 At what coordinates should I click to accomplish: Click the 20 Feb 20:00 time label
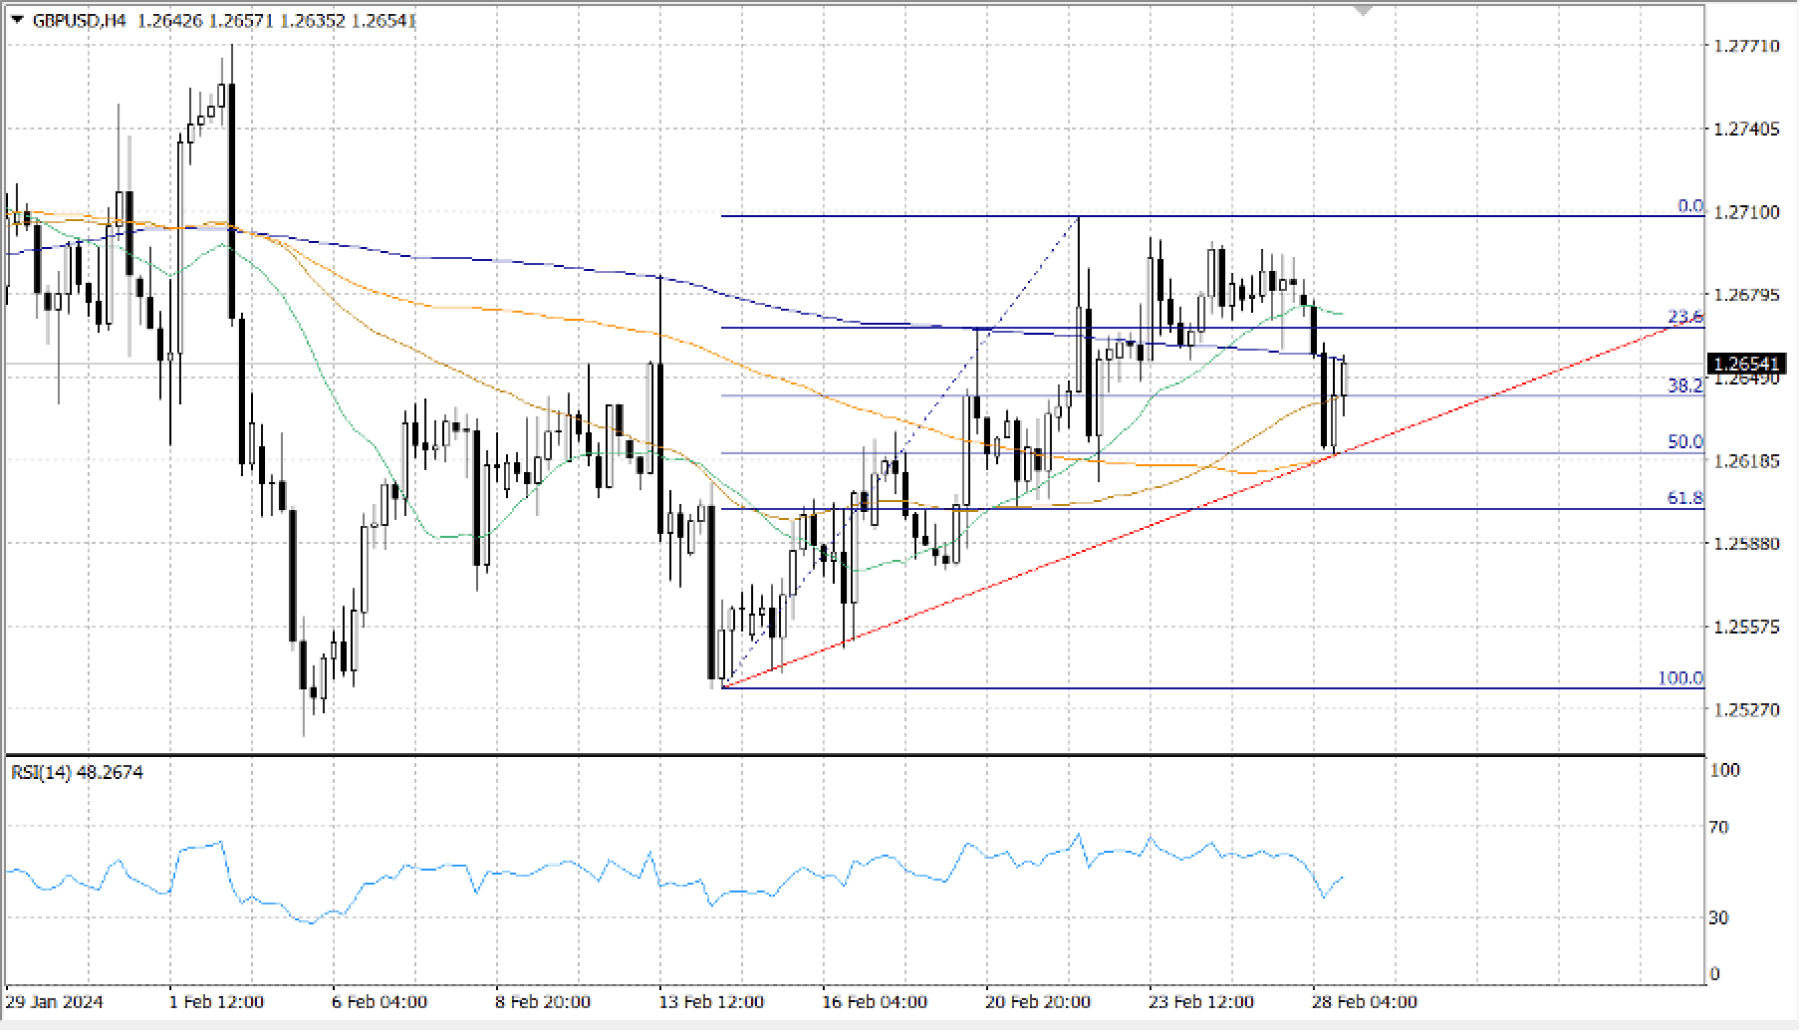pos(1038,1002)
